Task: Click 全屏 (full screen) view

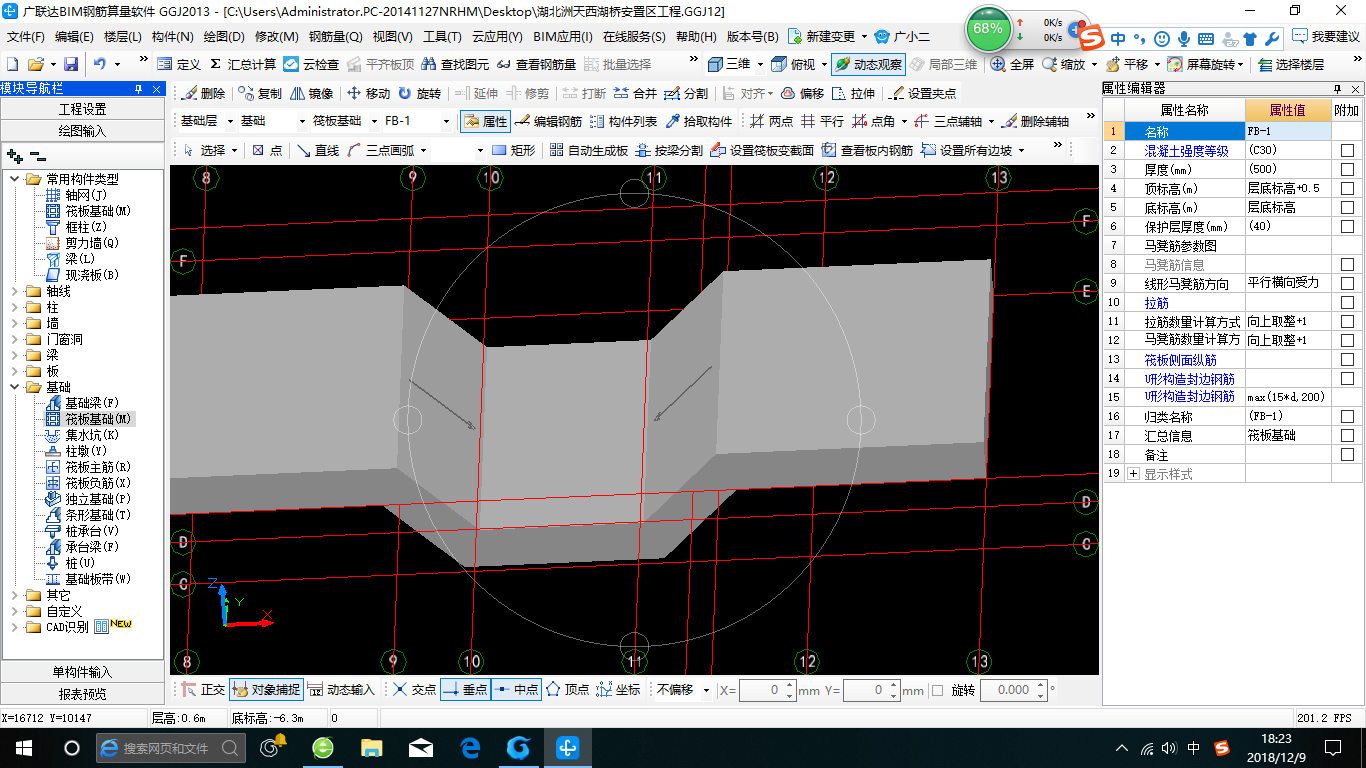Action: 1012,64
